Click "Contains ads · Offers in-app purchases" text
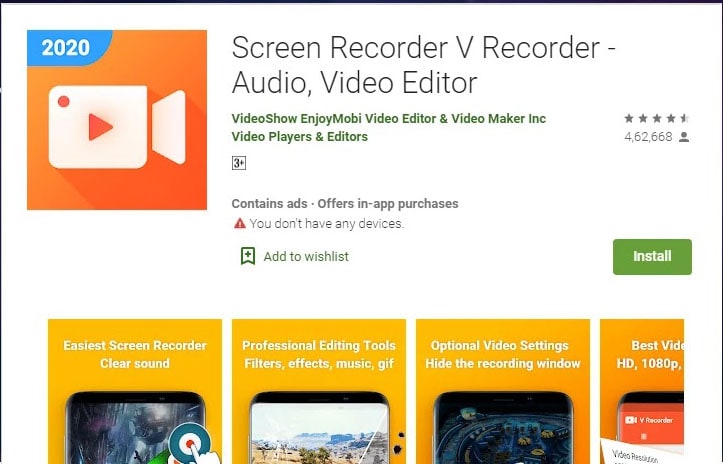 [345, 203]
